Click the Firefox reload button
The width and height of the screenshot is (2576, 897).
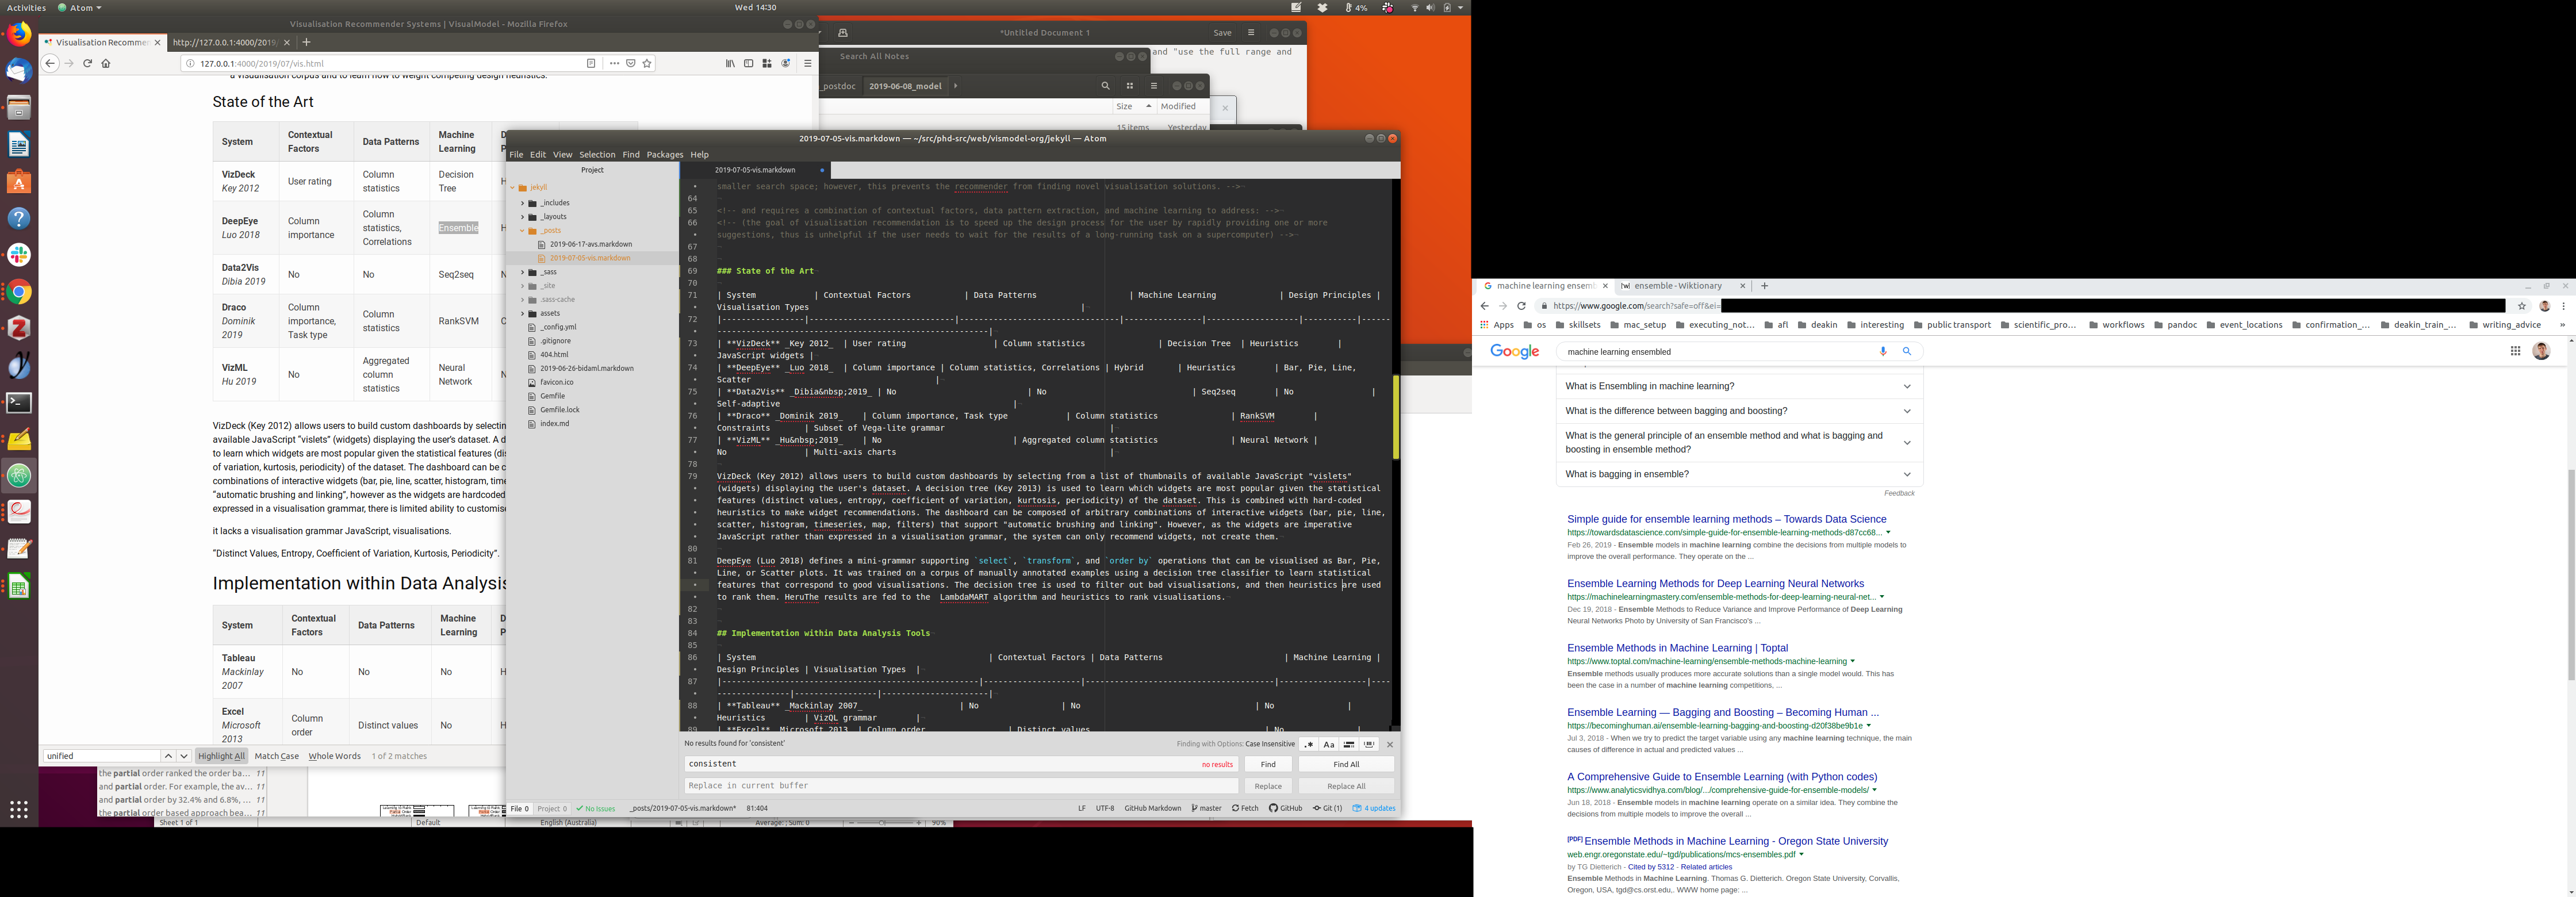(x=88, y=63)
